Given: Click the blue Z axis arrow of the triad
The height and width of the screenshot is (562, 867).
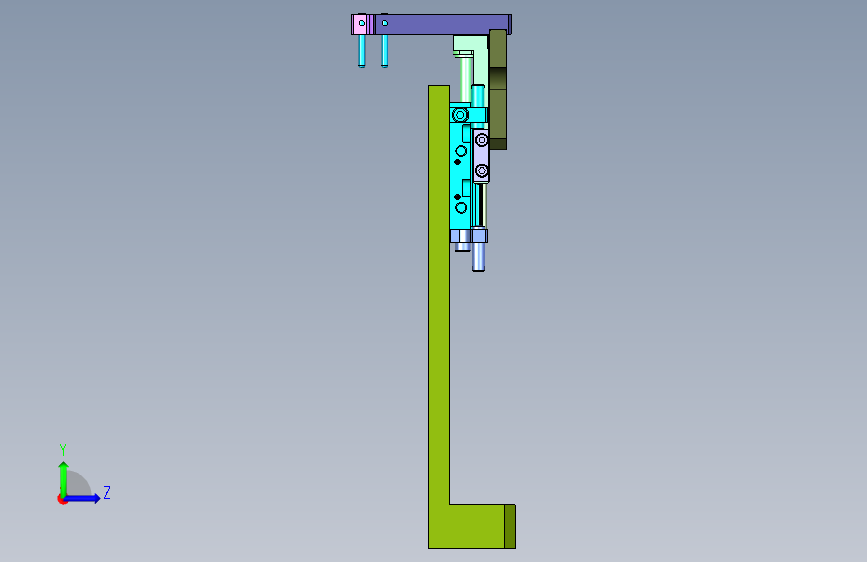Looking at the screenshot, I should [x=83, y=498].
